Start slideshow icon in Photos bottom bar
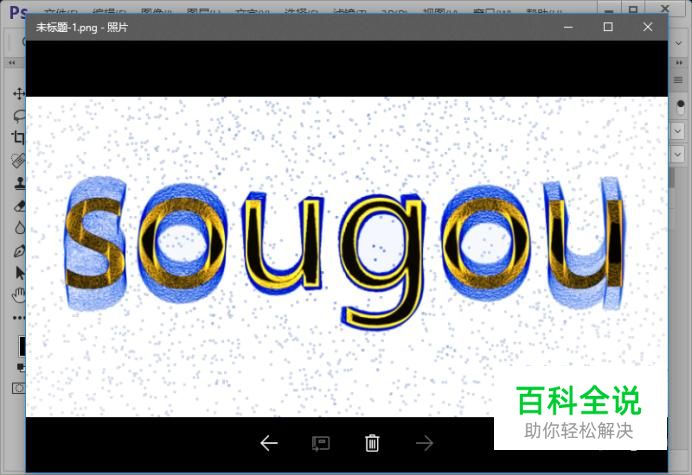The width and height of the screenshot is (692, 475). 321,443
